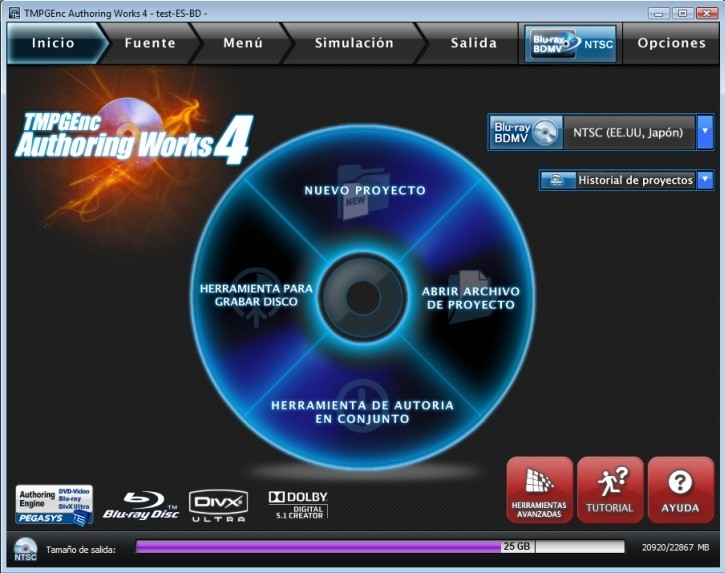The width and height of the screenshot is (725, 573).
Task: Click the 20920/22867 MB size readout
Action: (x=675, y=547)
